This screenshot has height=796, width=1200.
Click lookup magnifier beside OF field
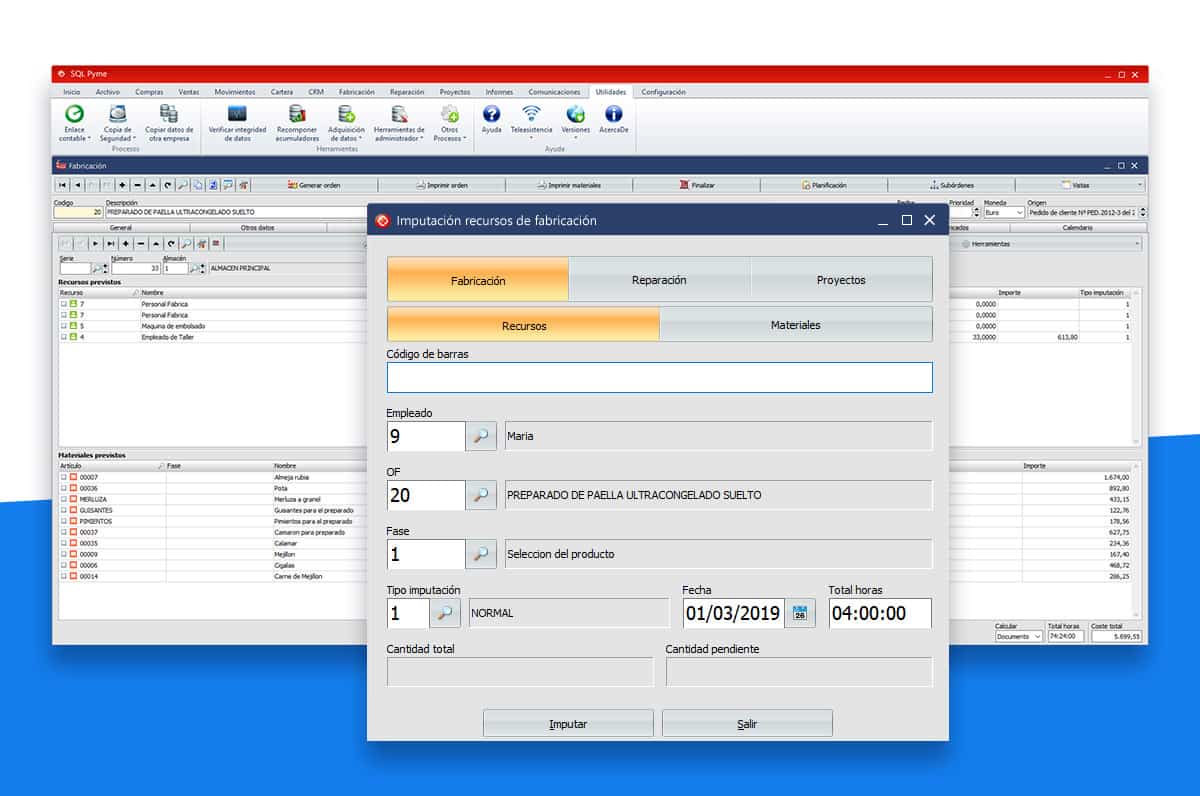pos(481,495)
